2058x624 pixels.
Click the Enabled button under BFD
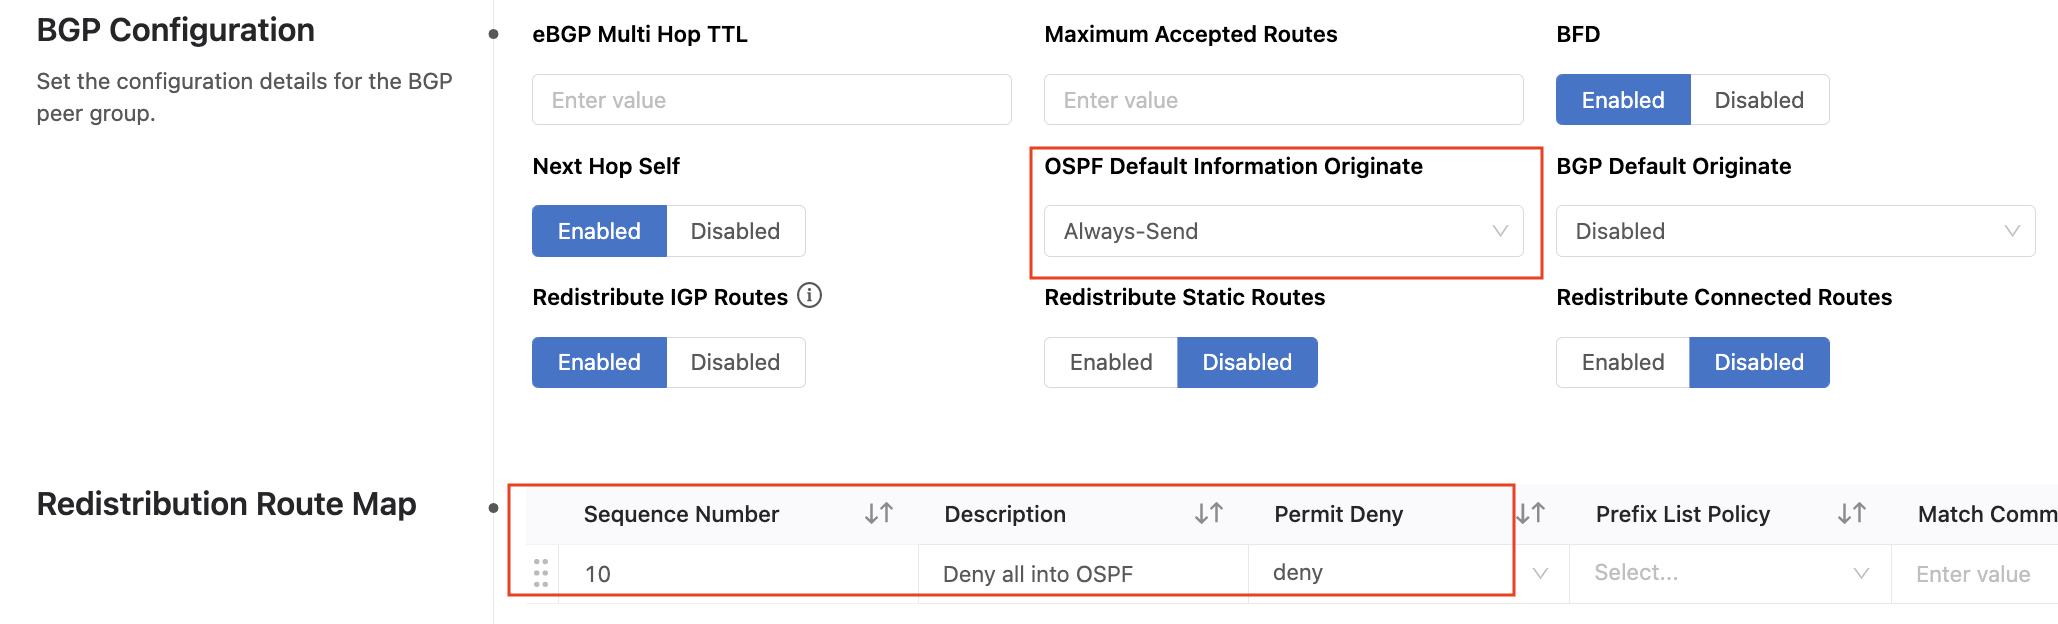pos(1623,100)
